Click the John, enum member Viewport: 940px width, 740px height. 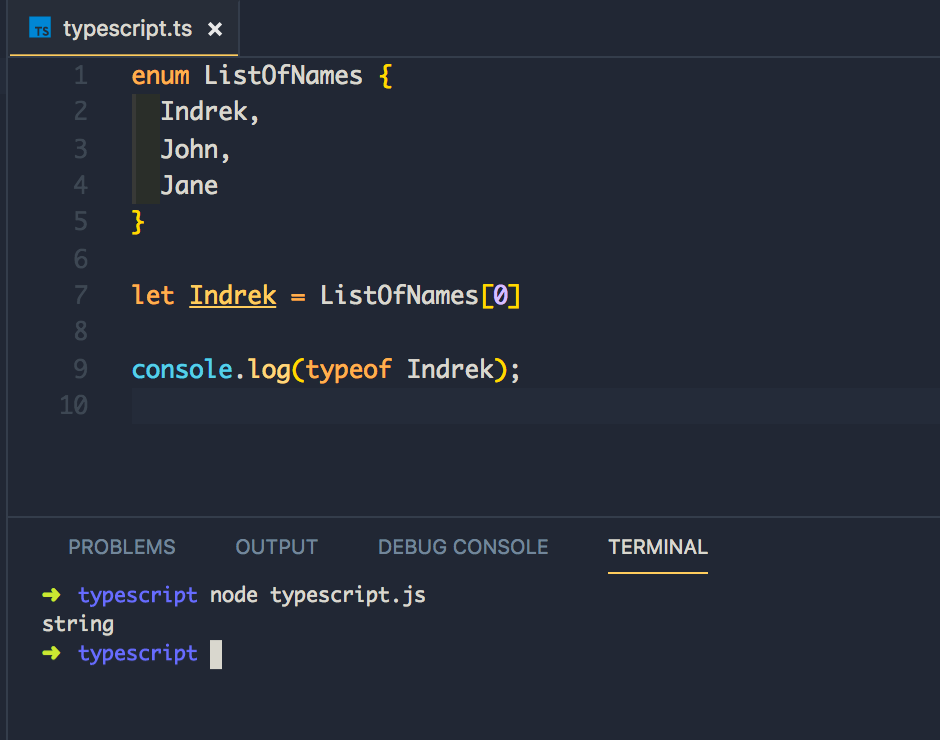(195, 149)
